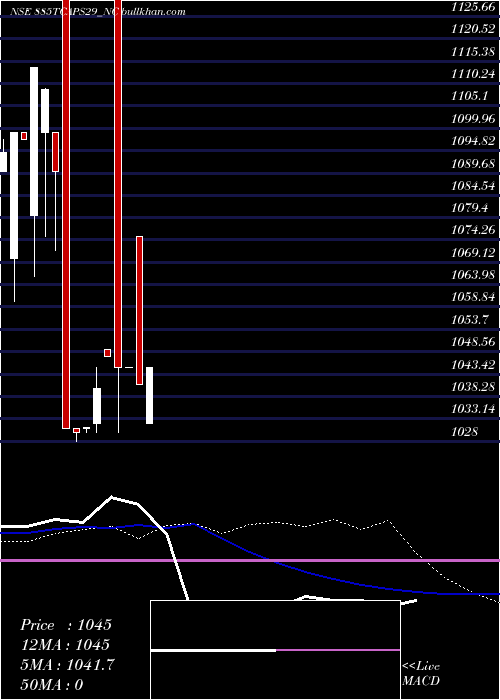
Task: Click the horizontal magenta zero line
Action: coord(250,560)
